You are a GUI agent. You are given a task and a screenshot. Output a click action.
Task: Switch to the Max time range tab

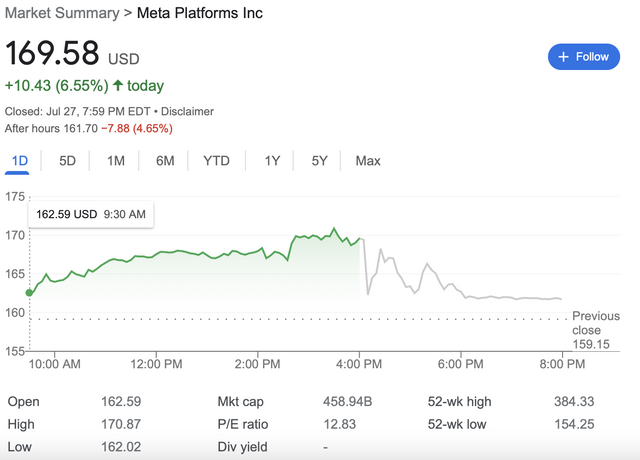pyautogui.click(x=368, y=161)
